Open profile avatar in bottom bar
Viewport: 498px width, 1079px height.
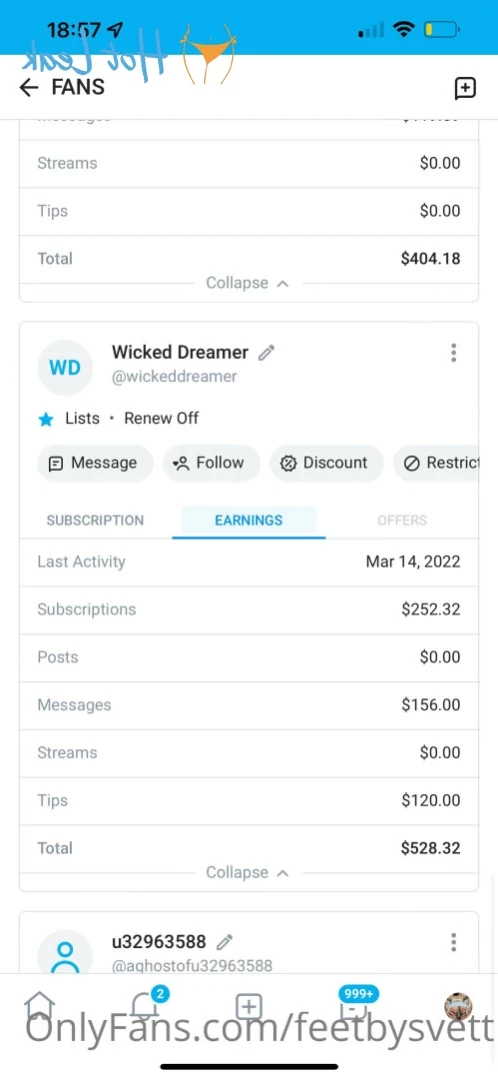pos(458,1007)
